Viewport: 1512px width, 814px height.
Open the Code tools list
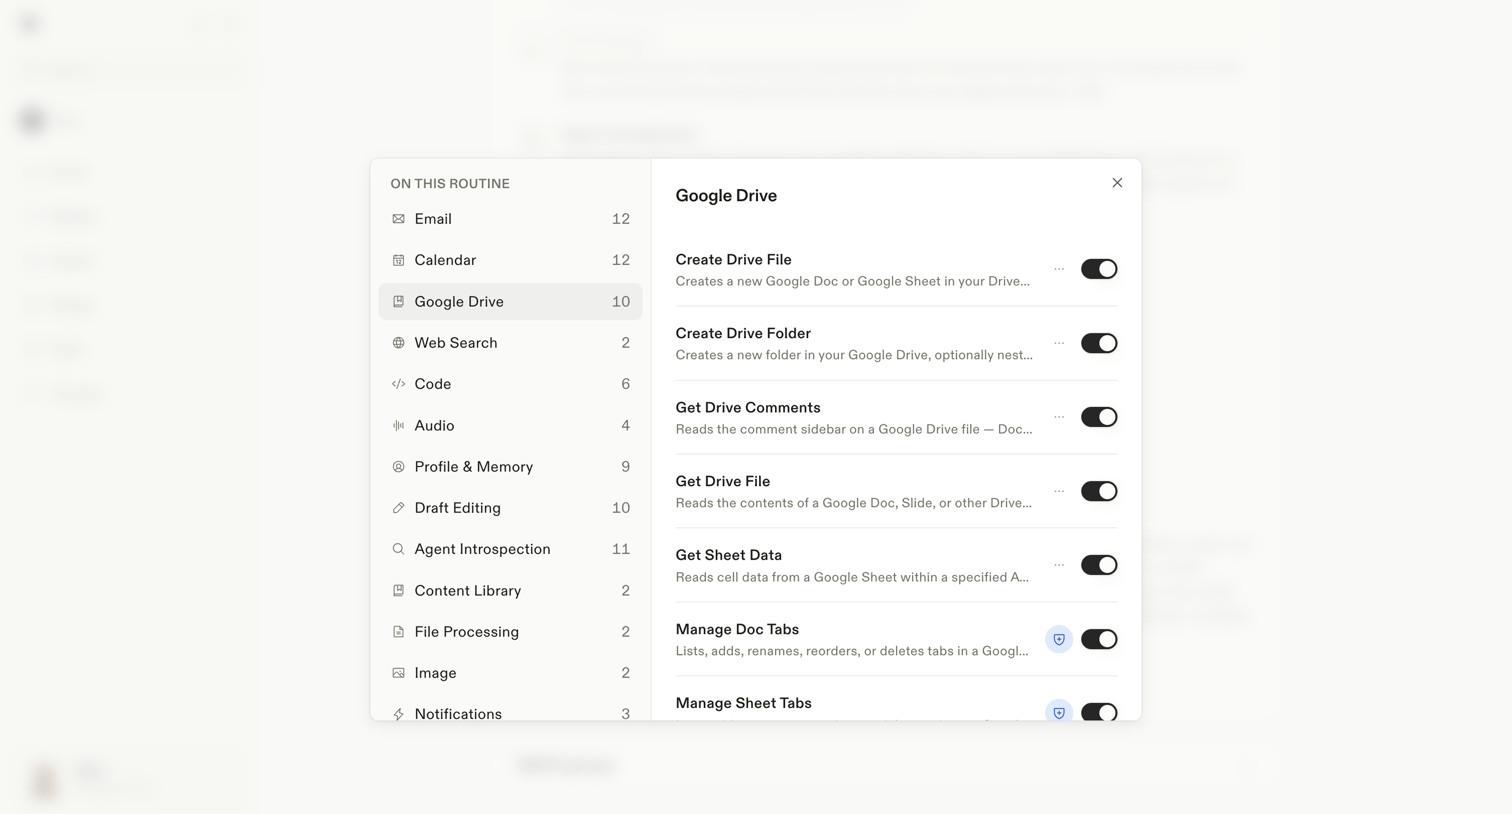click(x=510, y=384)
